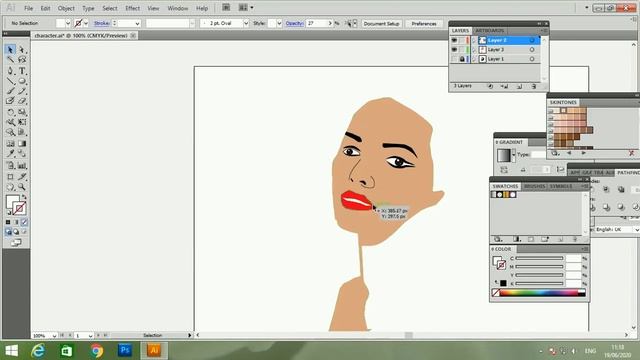Expand Layer 2 disclosure triangle
Image resolution: width=640 pixels, height=360 pixels.
click(x=474, y=40)
